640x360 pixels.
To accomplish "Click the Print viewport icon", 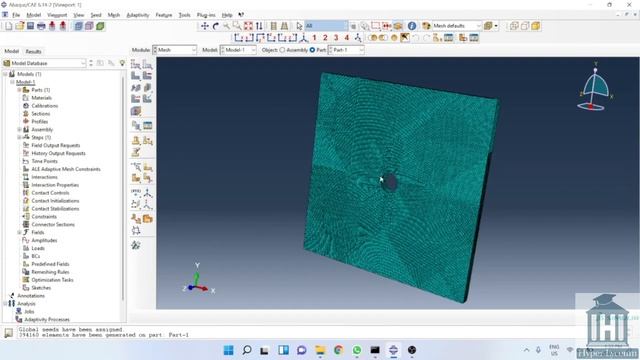I will 41,26.
